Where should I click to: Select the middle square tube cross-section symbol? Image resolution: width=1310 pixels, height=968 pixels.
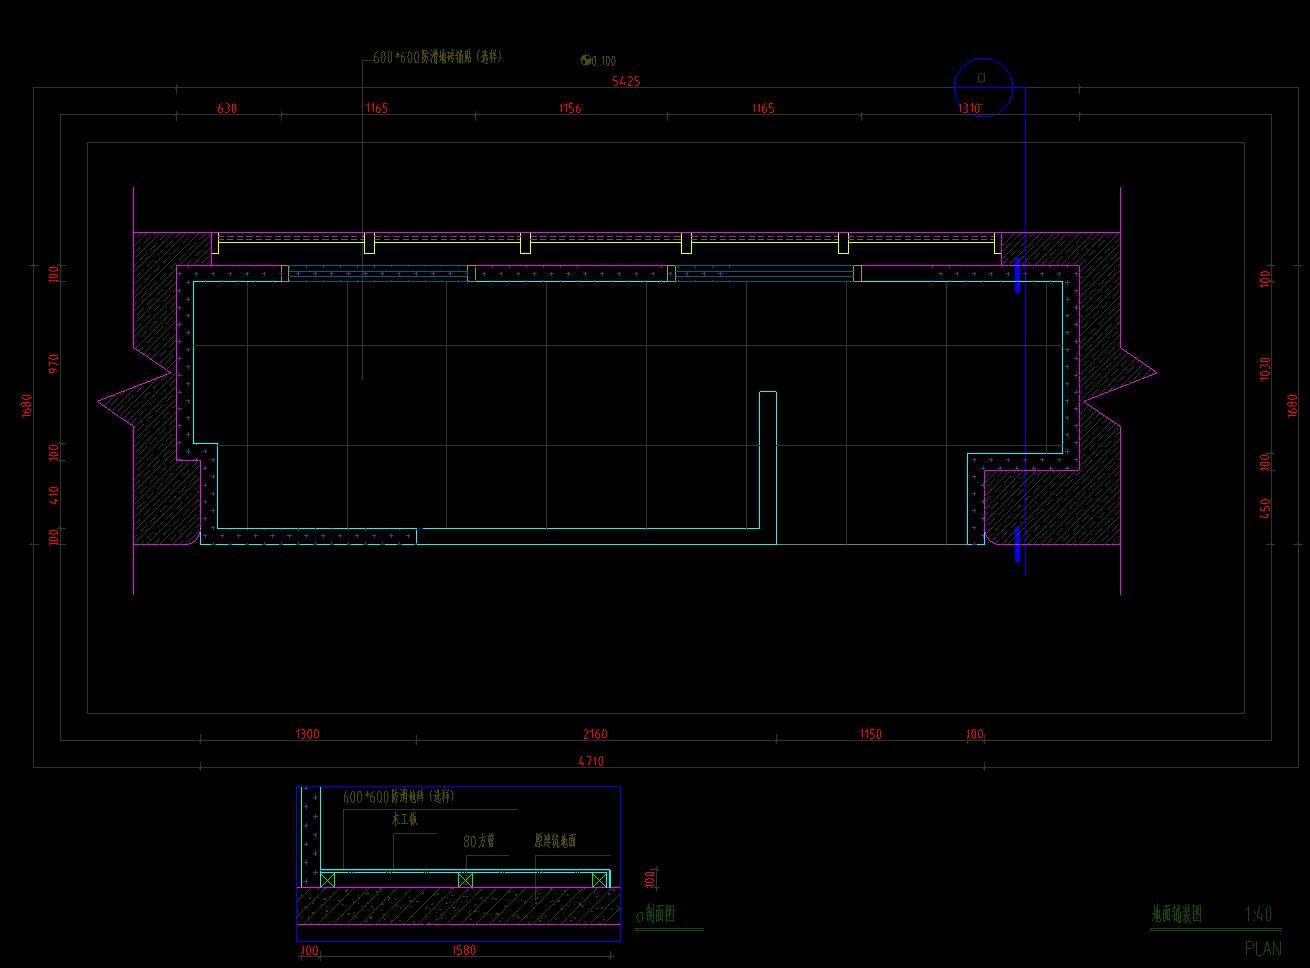pyautogui.click(x=465, y=879)
